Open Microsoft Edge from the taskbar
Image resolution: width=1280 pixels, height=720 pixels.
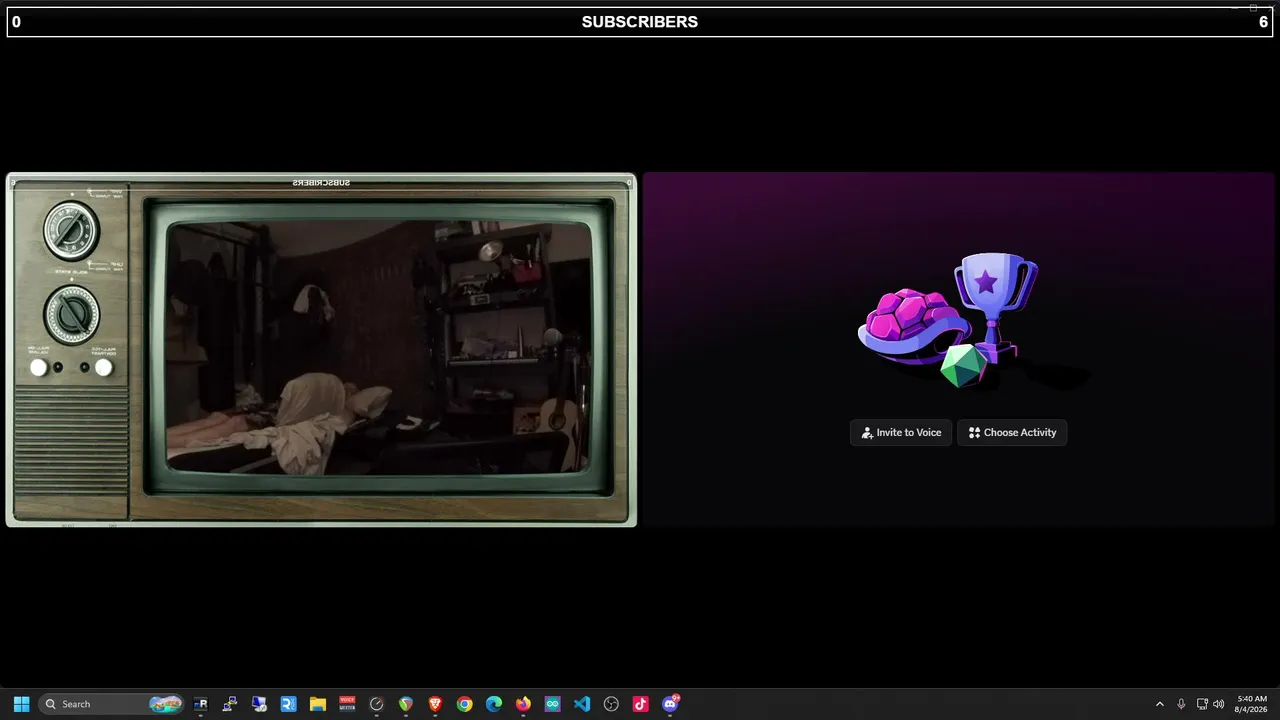tap(494, 704)
